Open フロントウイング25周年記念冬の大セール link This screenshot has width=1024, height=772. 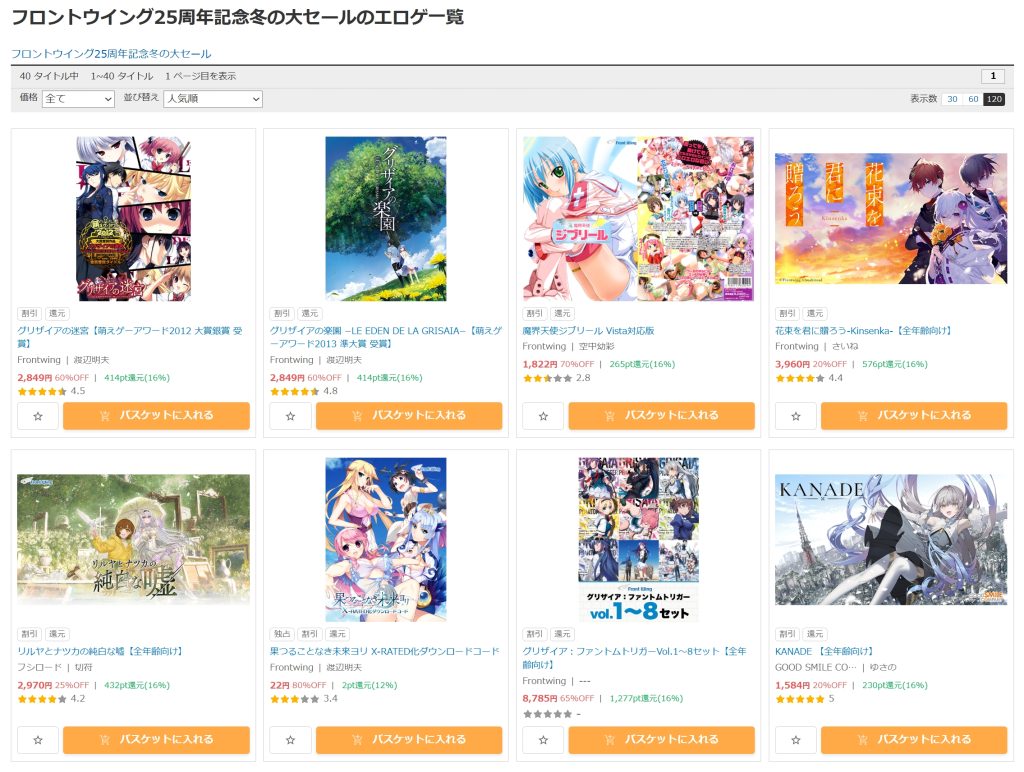tap(111, 54)
